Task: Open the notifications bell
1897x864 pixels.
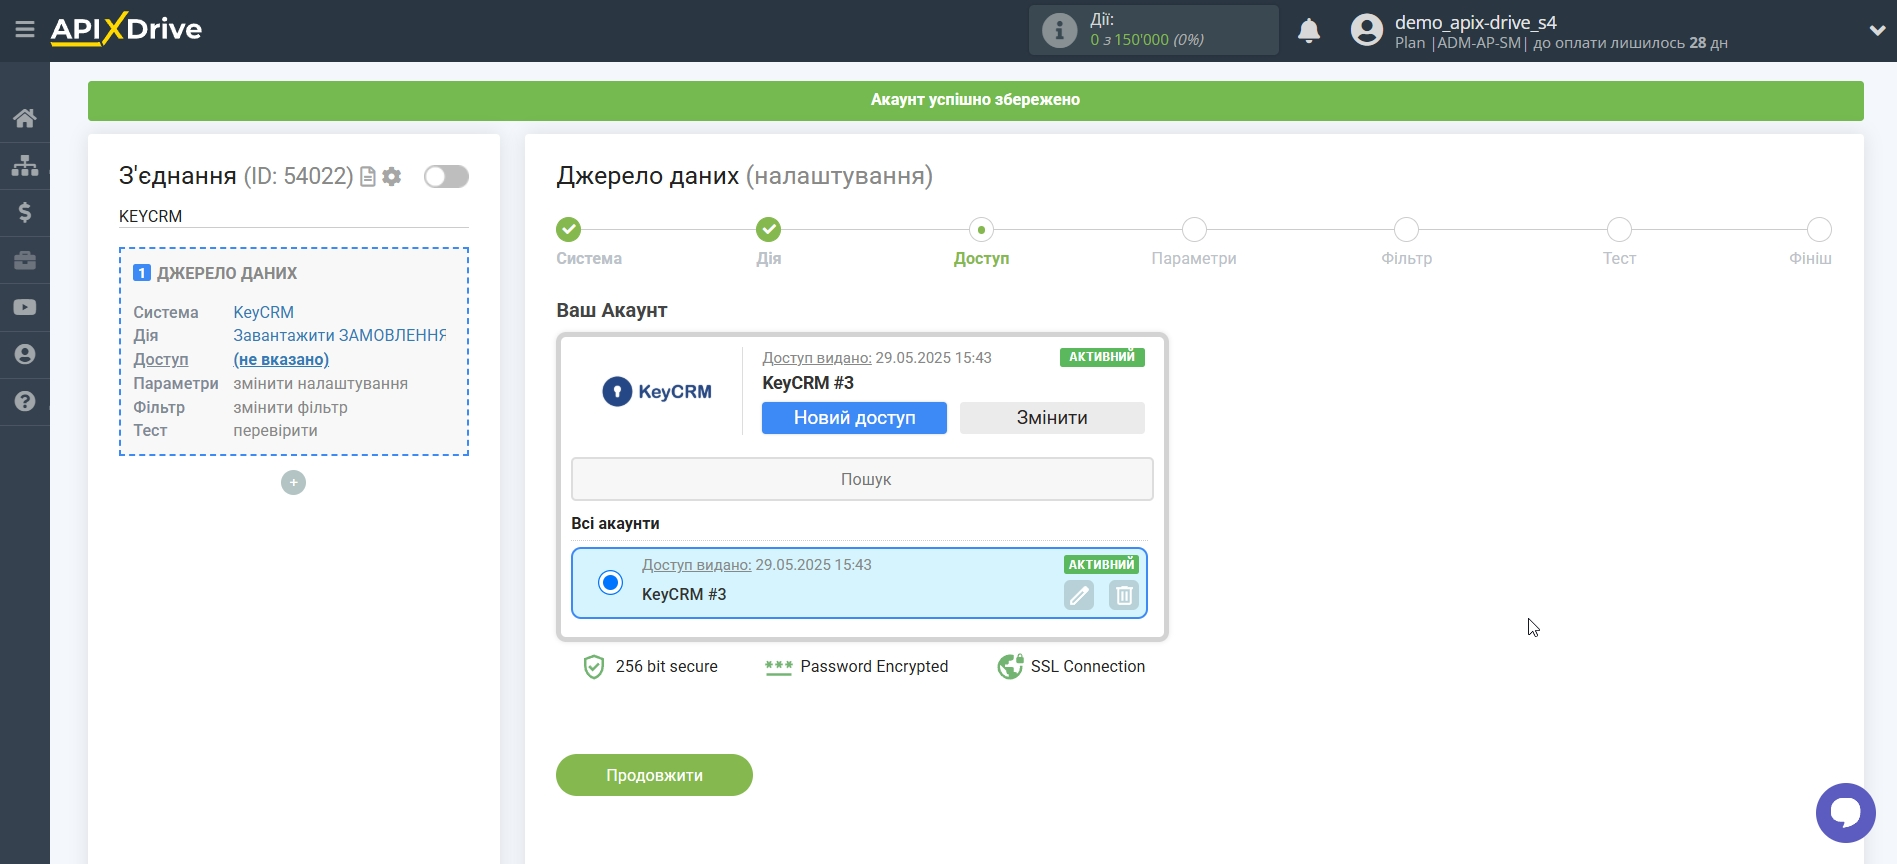Action: (x=1309, y=31)
